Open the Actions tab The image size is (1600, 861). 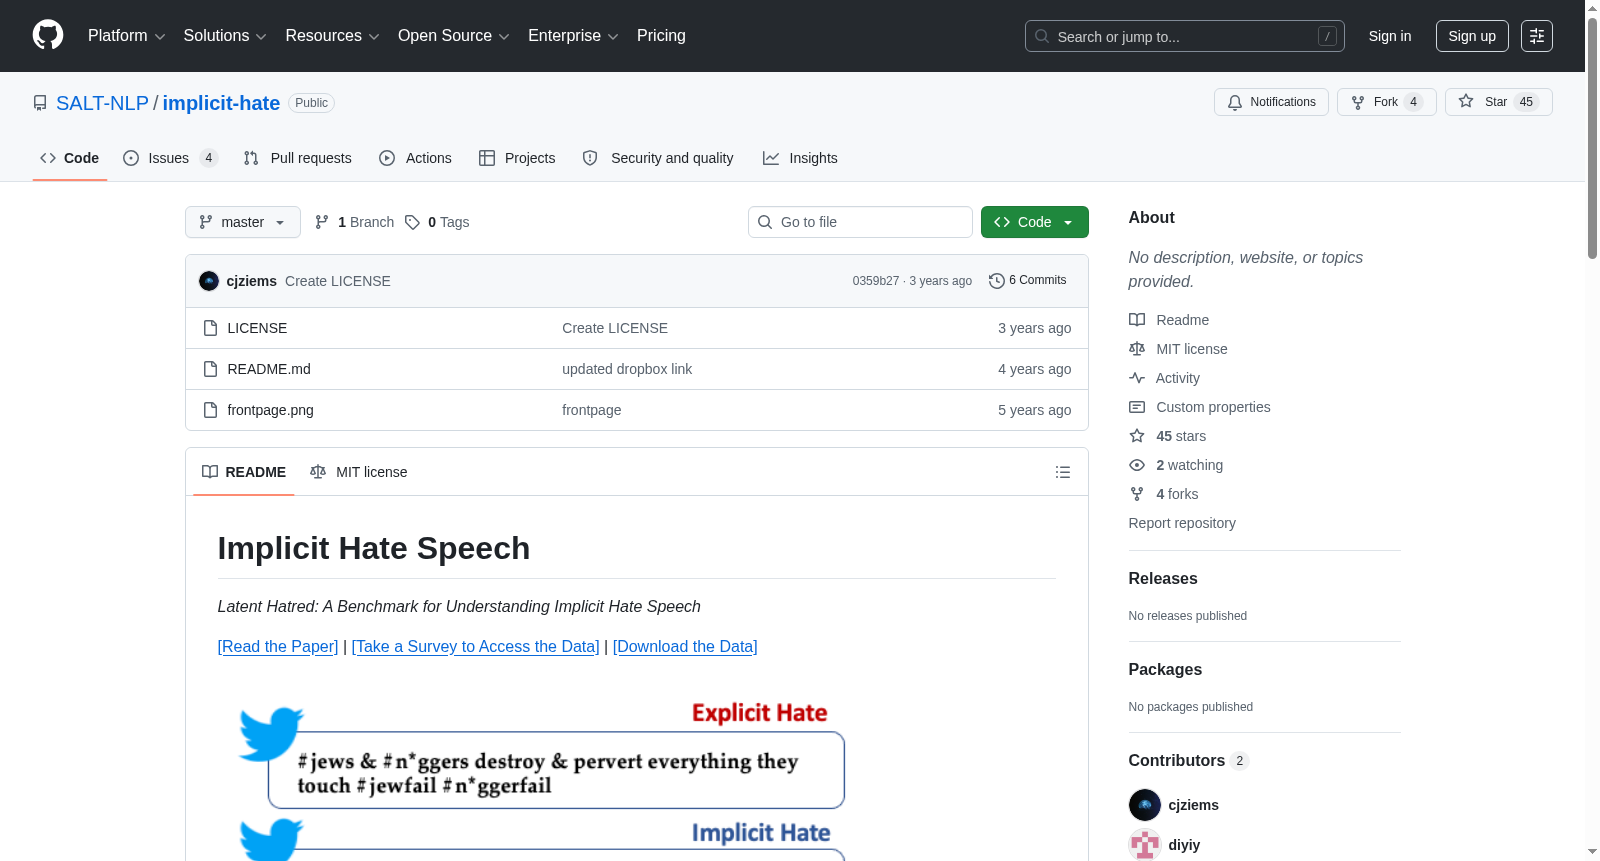click(416, 158)
